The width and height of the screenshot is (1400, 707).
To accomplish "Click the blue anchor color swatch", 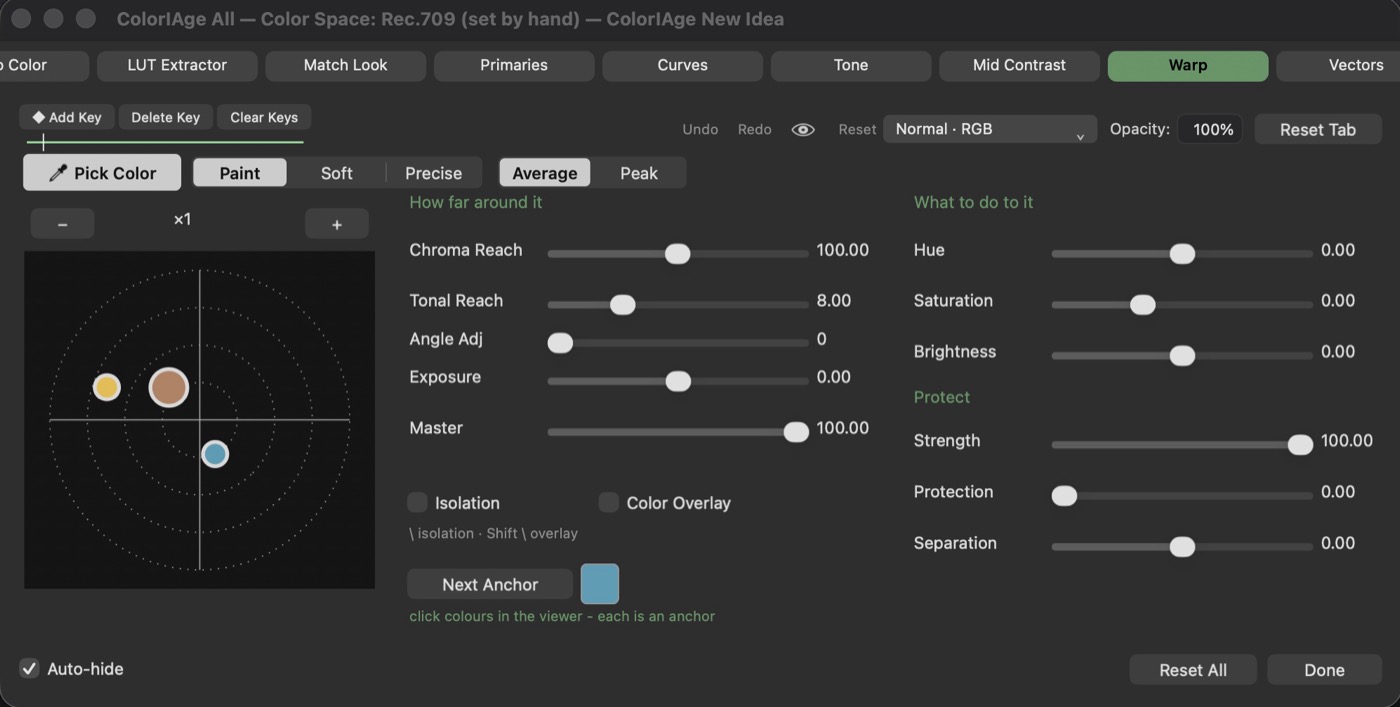I will (600, 584).
